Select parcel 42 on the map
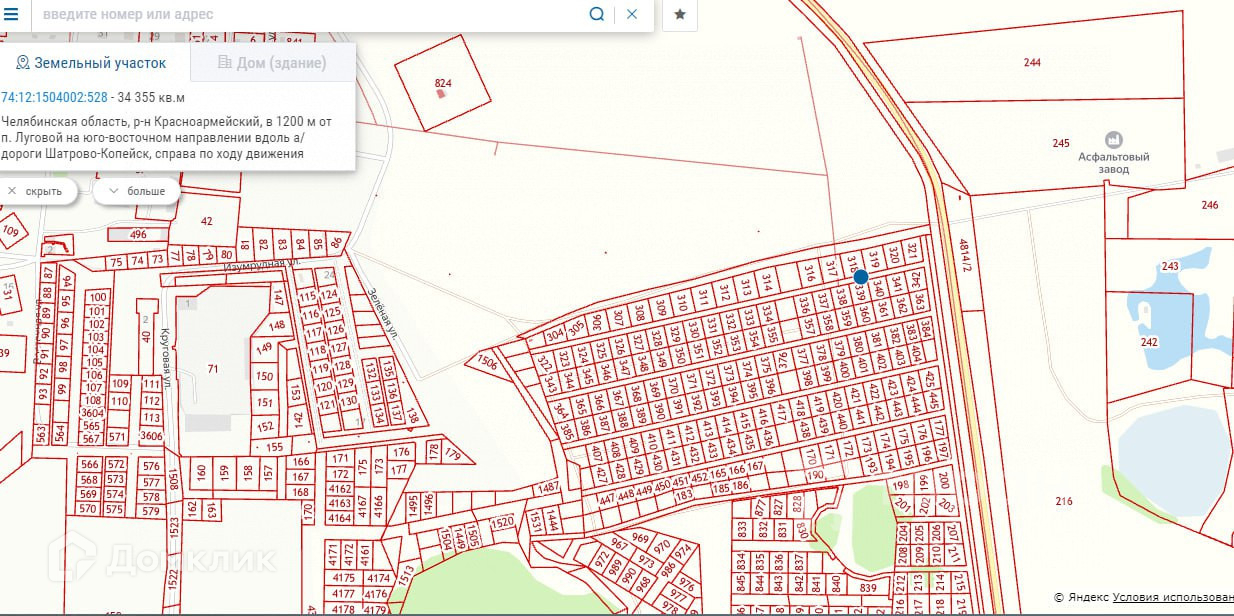The height and width of the screenshot is (616, 1234). [x=207, y=221]
